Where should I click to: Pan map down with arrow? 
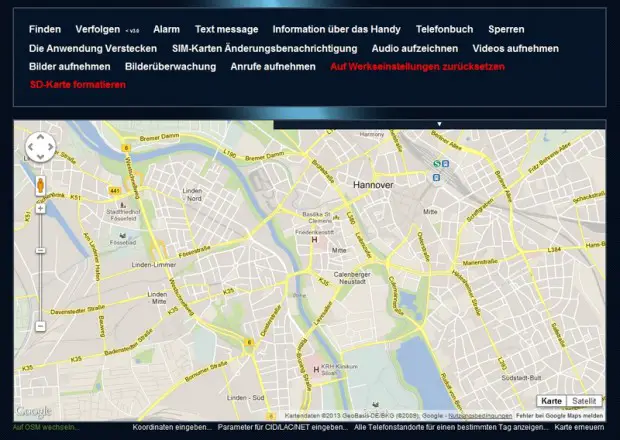[41, 157]
